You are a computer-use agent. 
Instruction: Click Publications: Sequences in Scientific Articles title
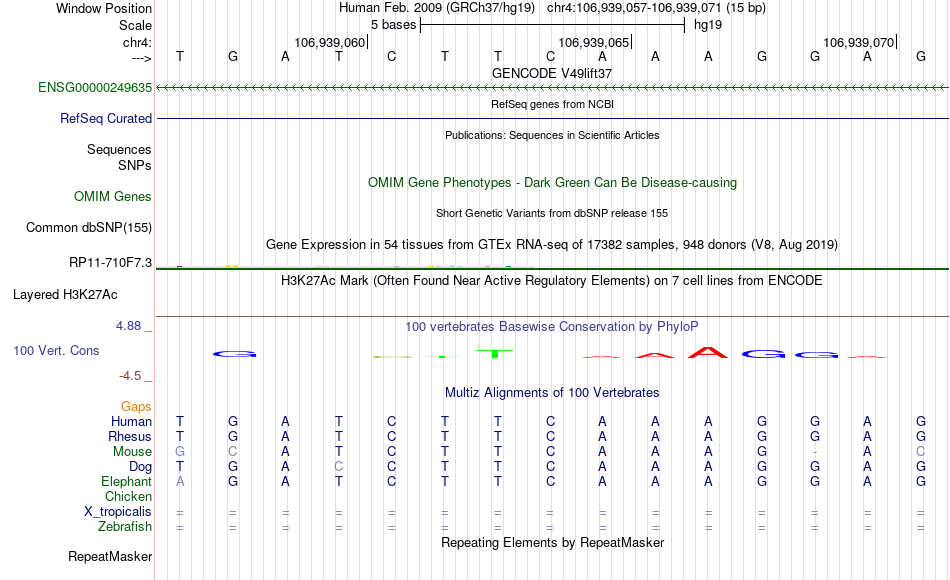552,135
